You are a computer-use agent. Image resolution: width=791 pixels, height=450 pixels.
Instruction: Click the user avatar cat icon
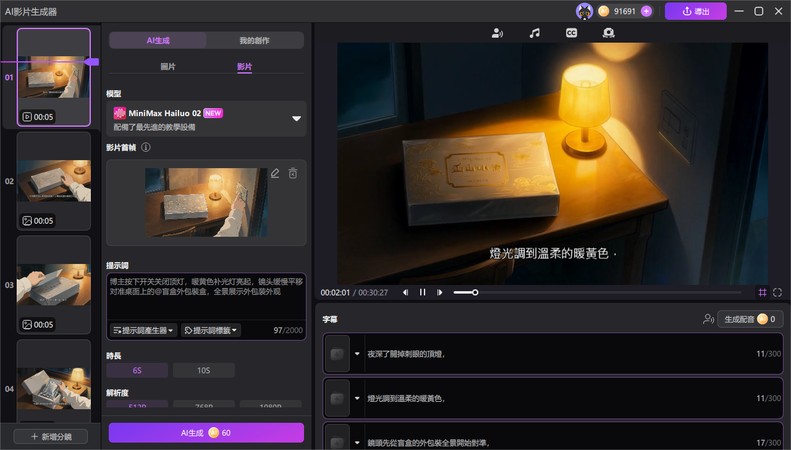pos(584,11)
